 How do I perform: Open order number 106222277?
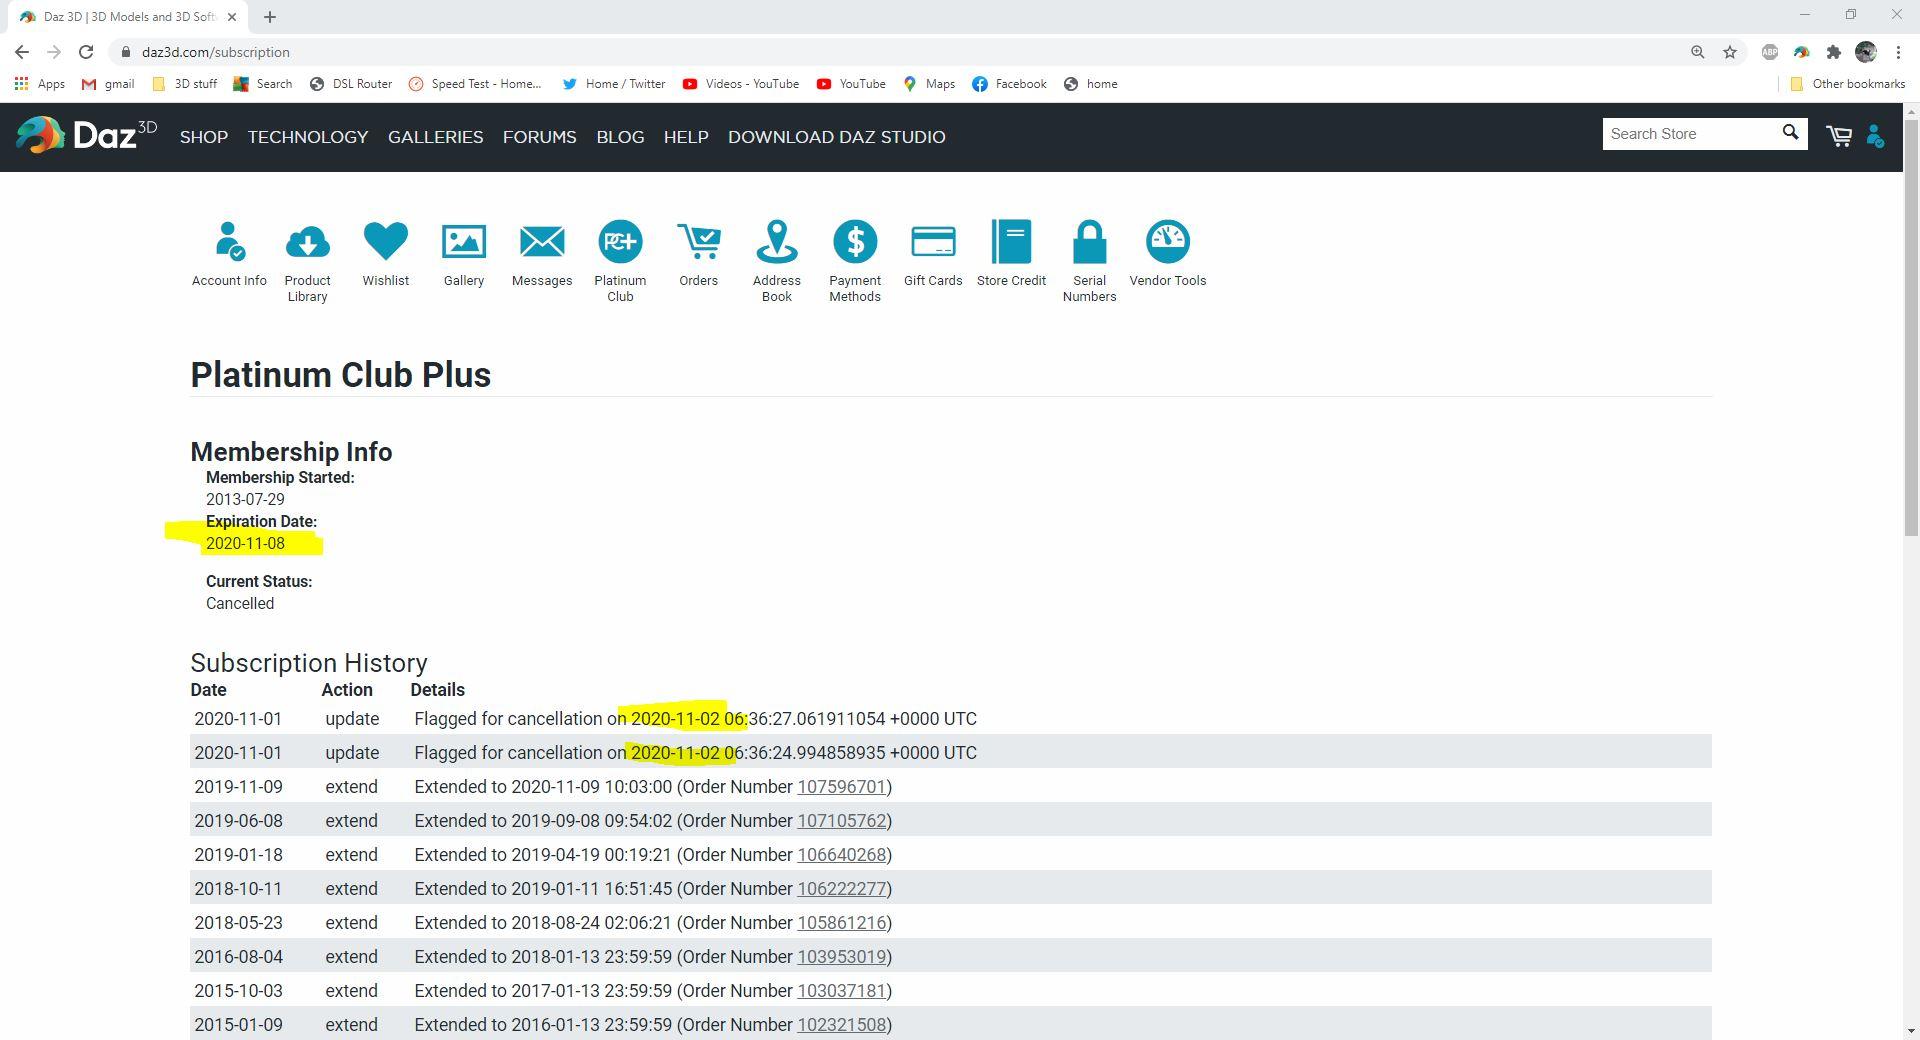(842, 889)
